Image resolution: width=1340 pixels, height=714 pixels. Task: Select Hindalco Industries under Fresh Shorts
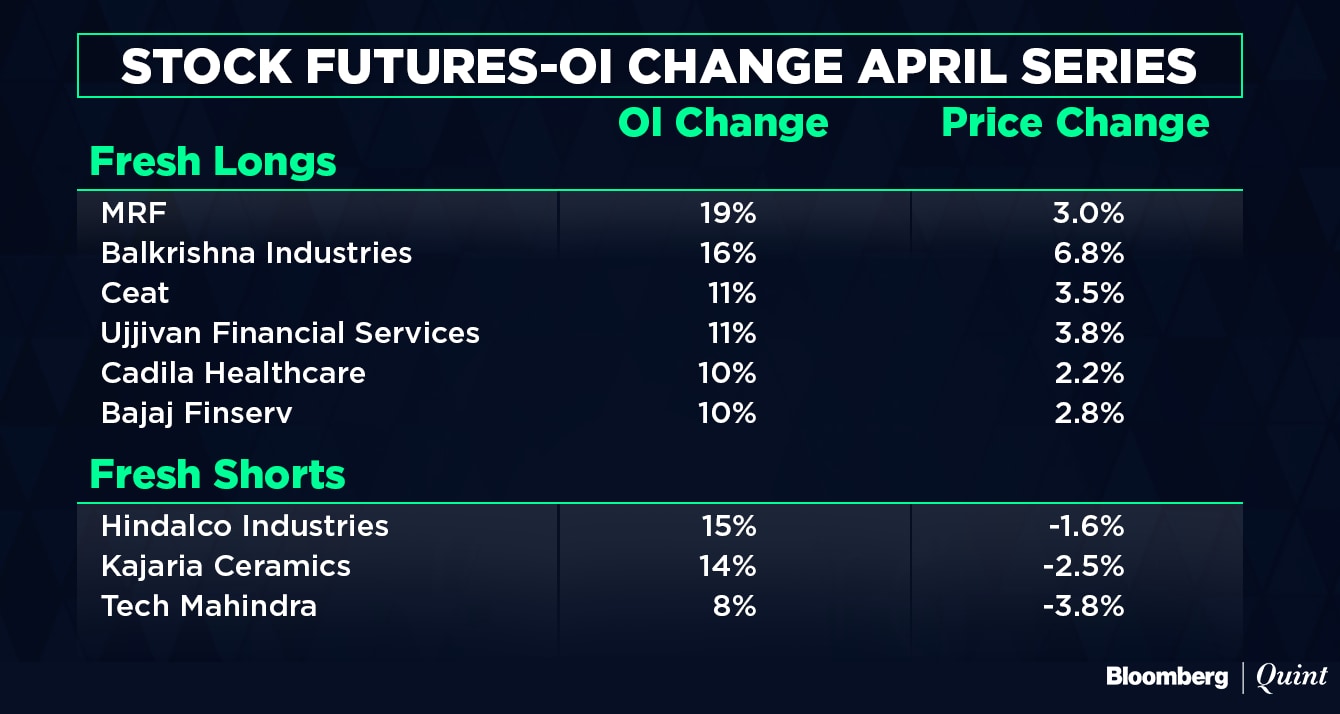(x=245, y=526)
